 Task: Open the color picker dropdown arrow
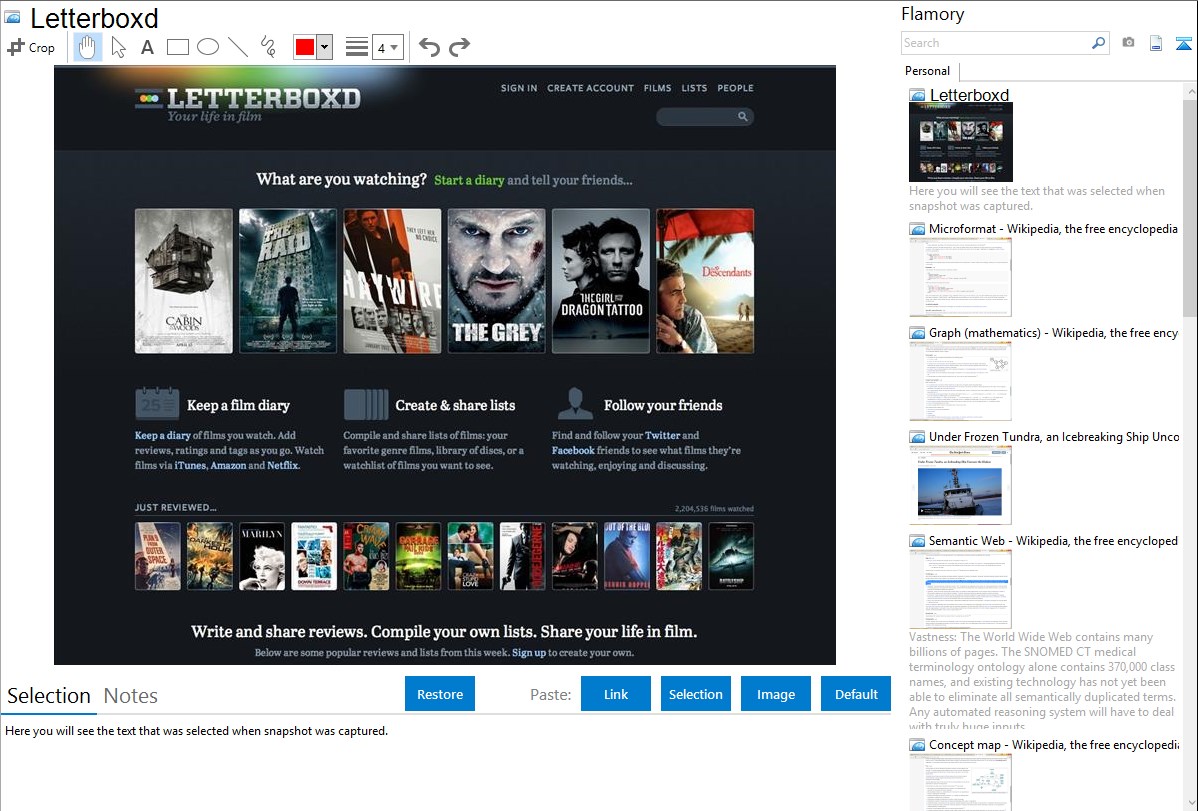[x=324, y=47]
